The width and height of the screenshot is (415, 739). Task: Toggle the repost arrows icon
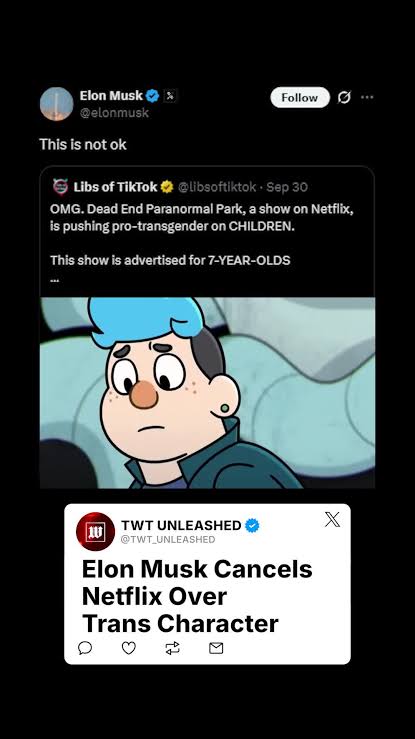point(172,649)
